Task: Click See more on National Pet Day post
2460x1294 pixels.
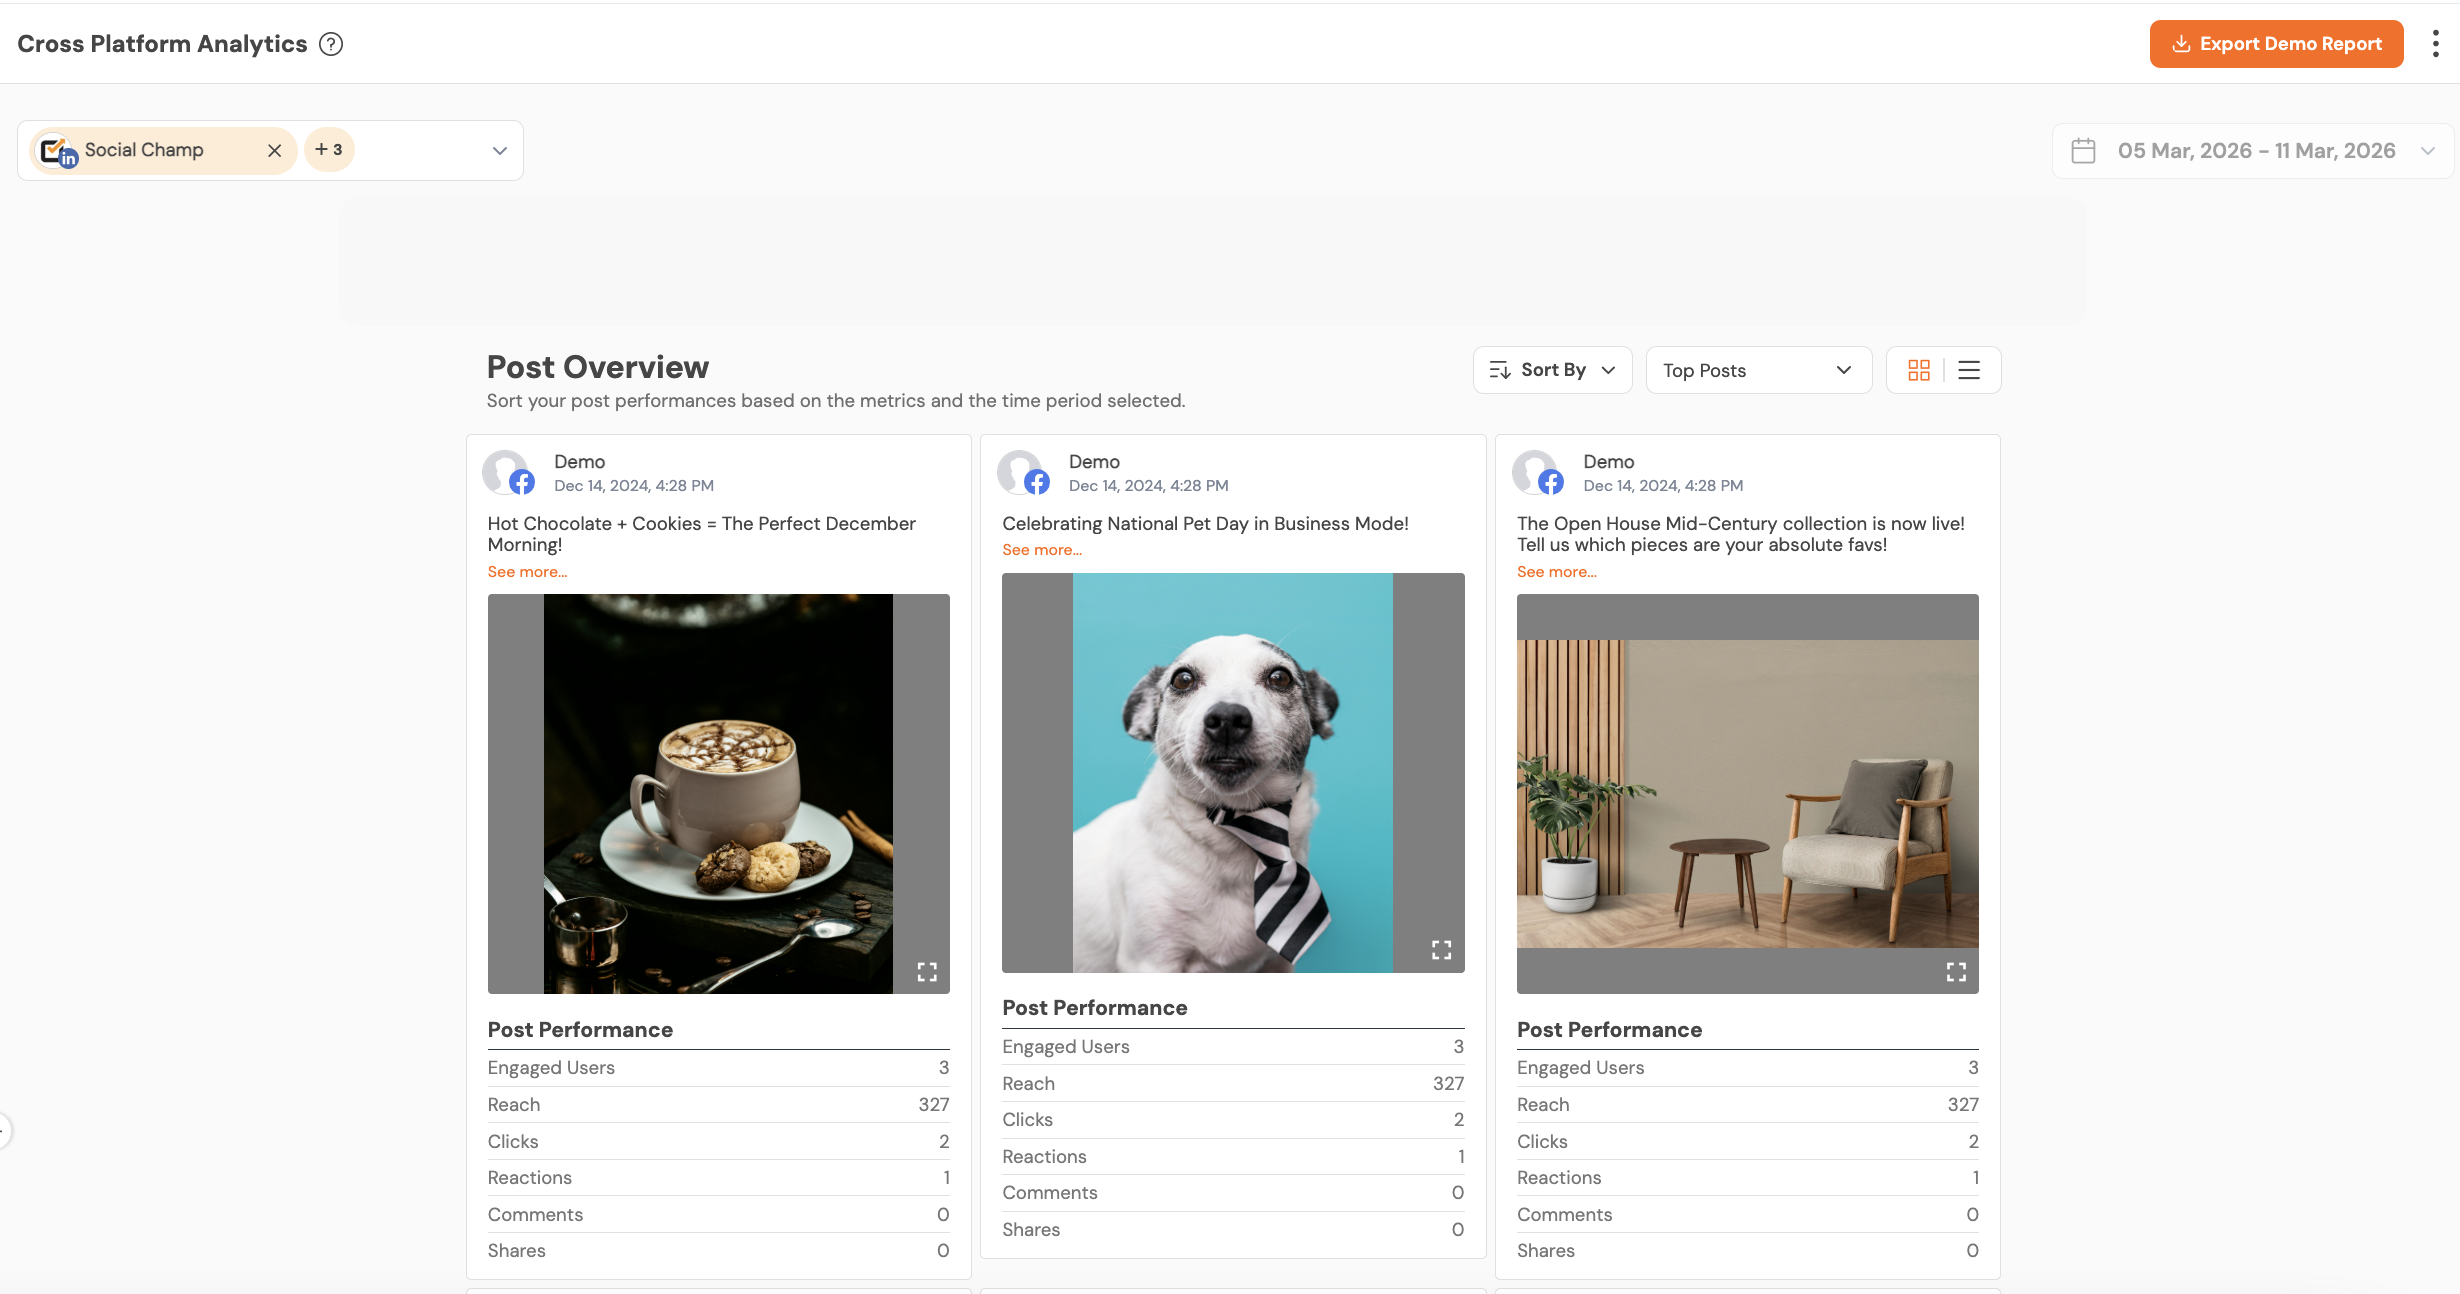Action: pyautogui.click(x=1042, y=550)
